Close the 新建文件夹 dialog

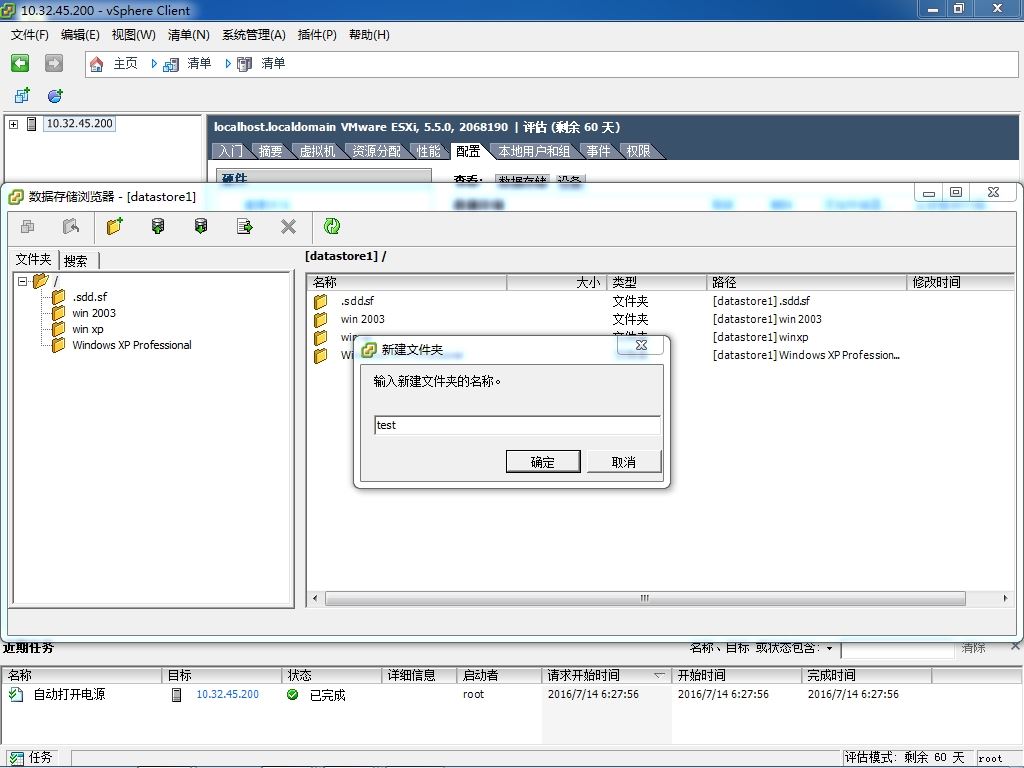641,346
